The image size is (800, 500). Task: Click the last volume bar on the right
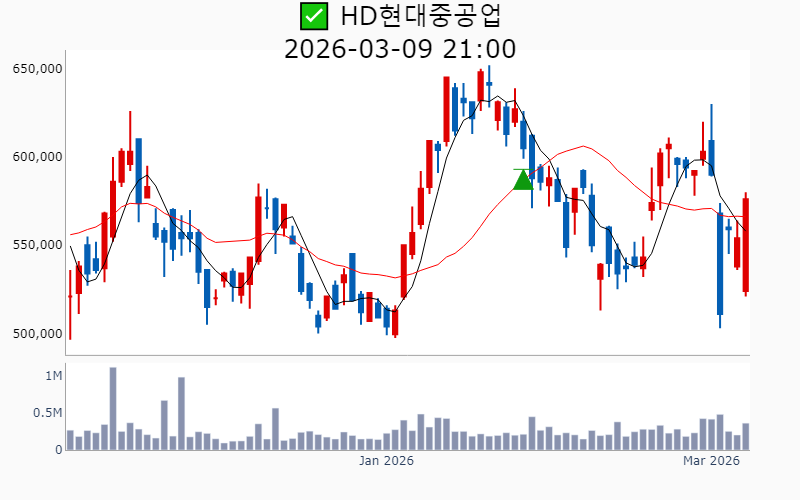(x=746, y=437)
